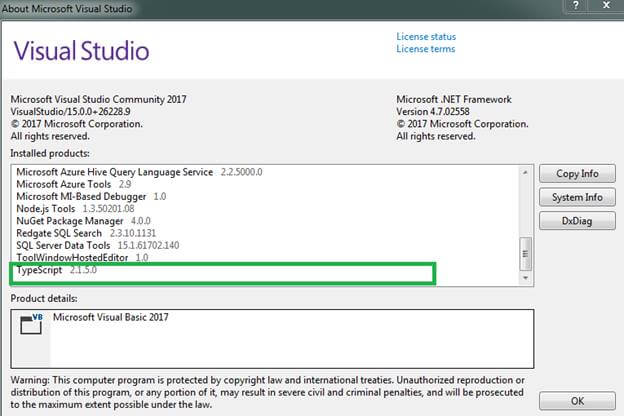
Task: Open the License status link
Action: pos(426,37)
